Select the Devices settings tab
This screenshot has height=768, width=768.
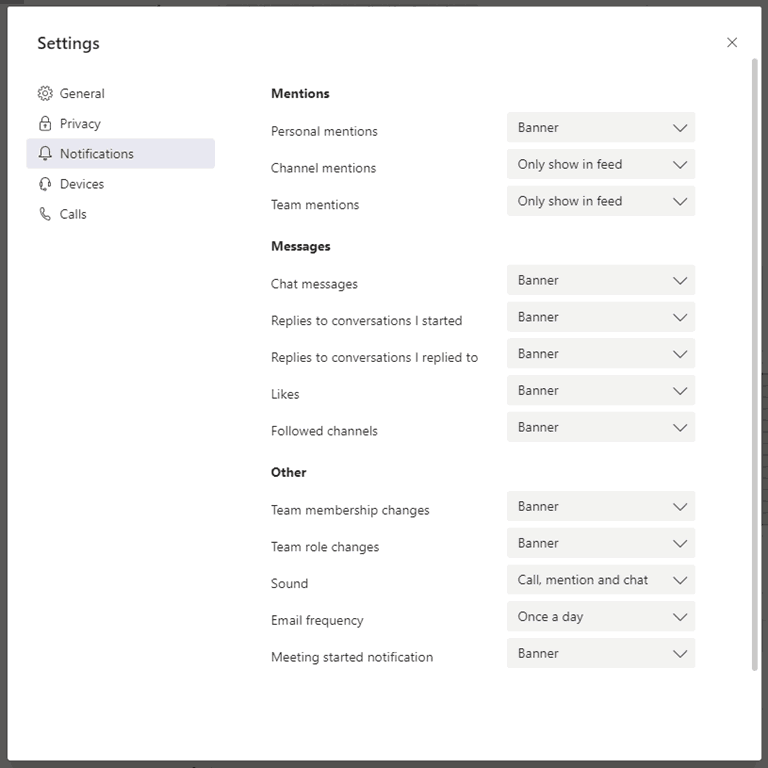[82, 184]
